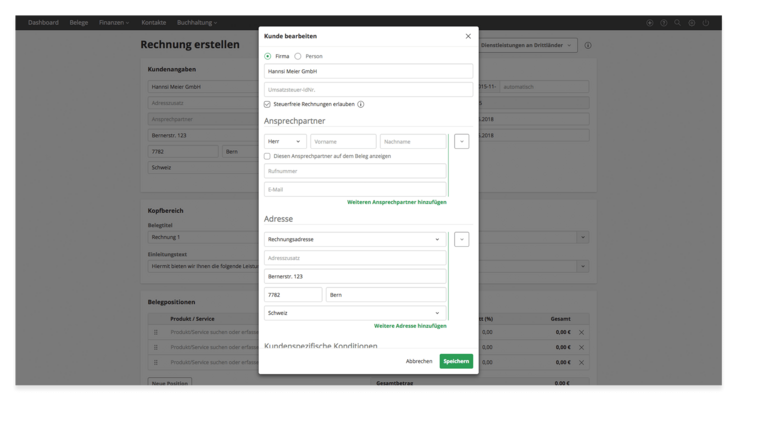The width and height of the screenshot is (780, 439).
Task: Click info icon next to Dienstleistungen dropdown
Action: click(x=588, y=45)
